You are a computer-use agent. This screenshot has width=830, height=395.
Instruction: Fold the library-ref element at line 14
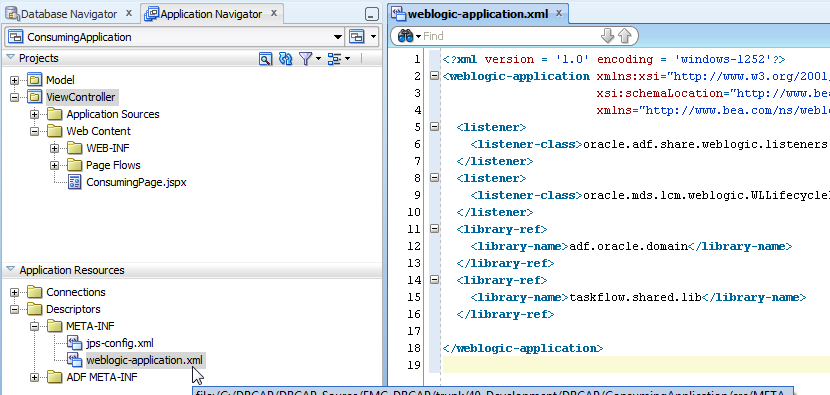pos(434,280)
